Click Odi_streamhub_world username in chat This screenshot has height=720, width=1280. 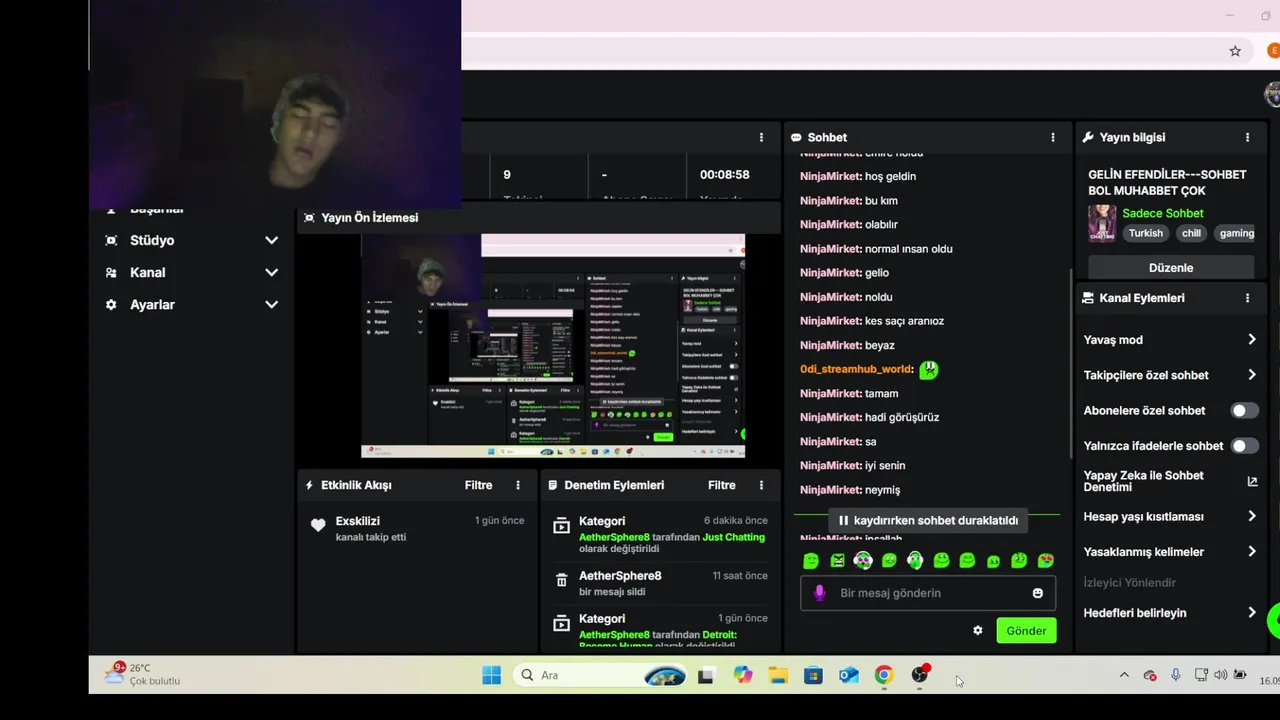855,369
